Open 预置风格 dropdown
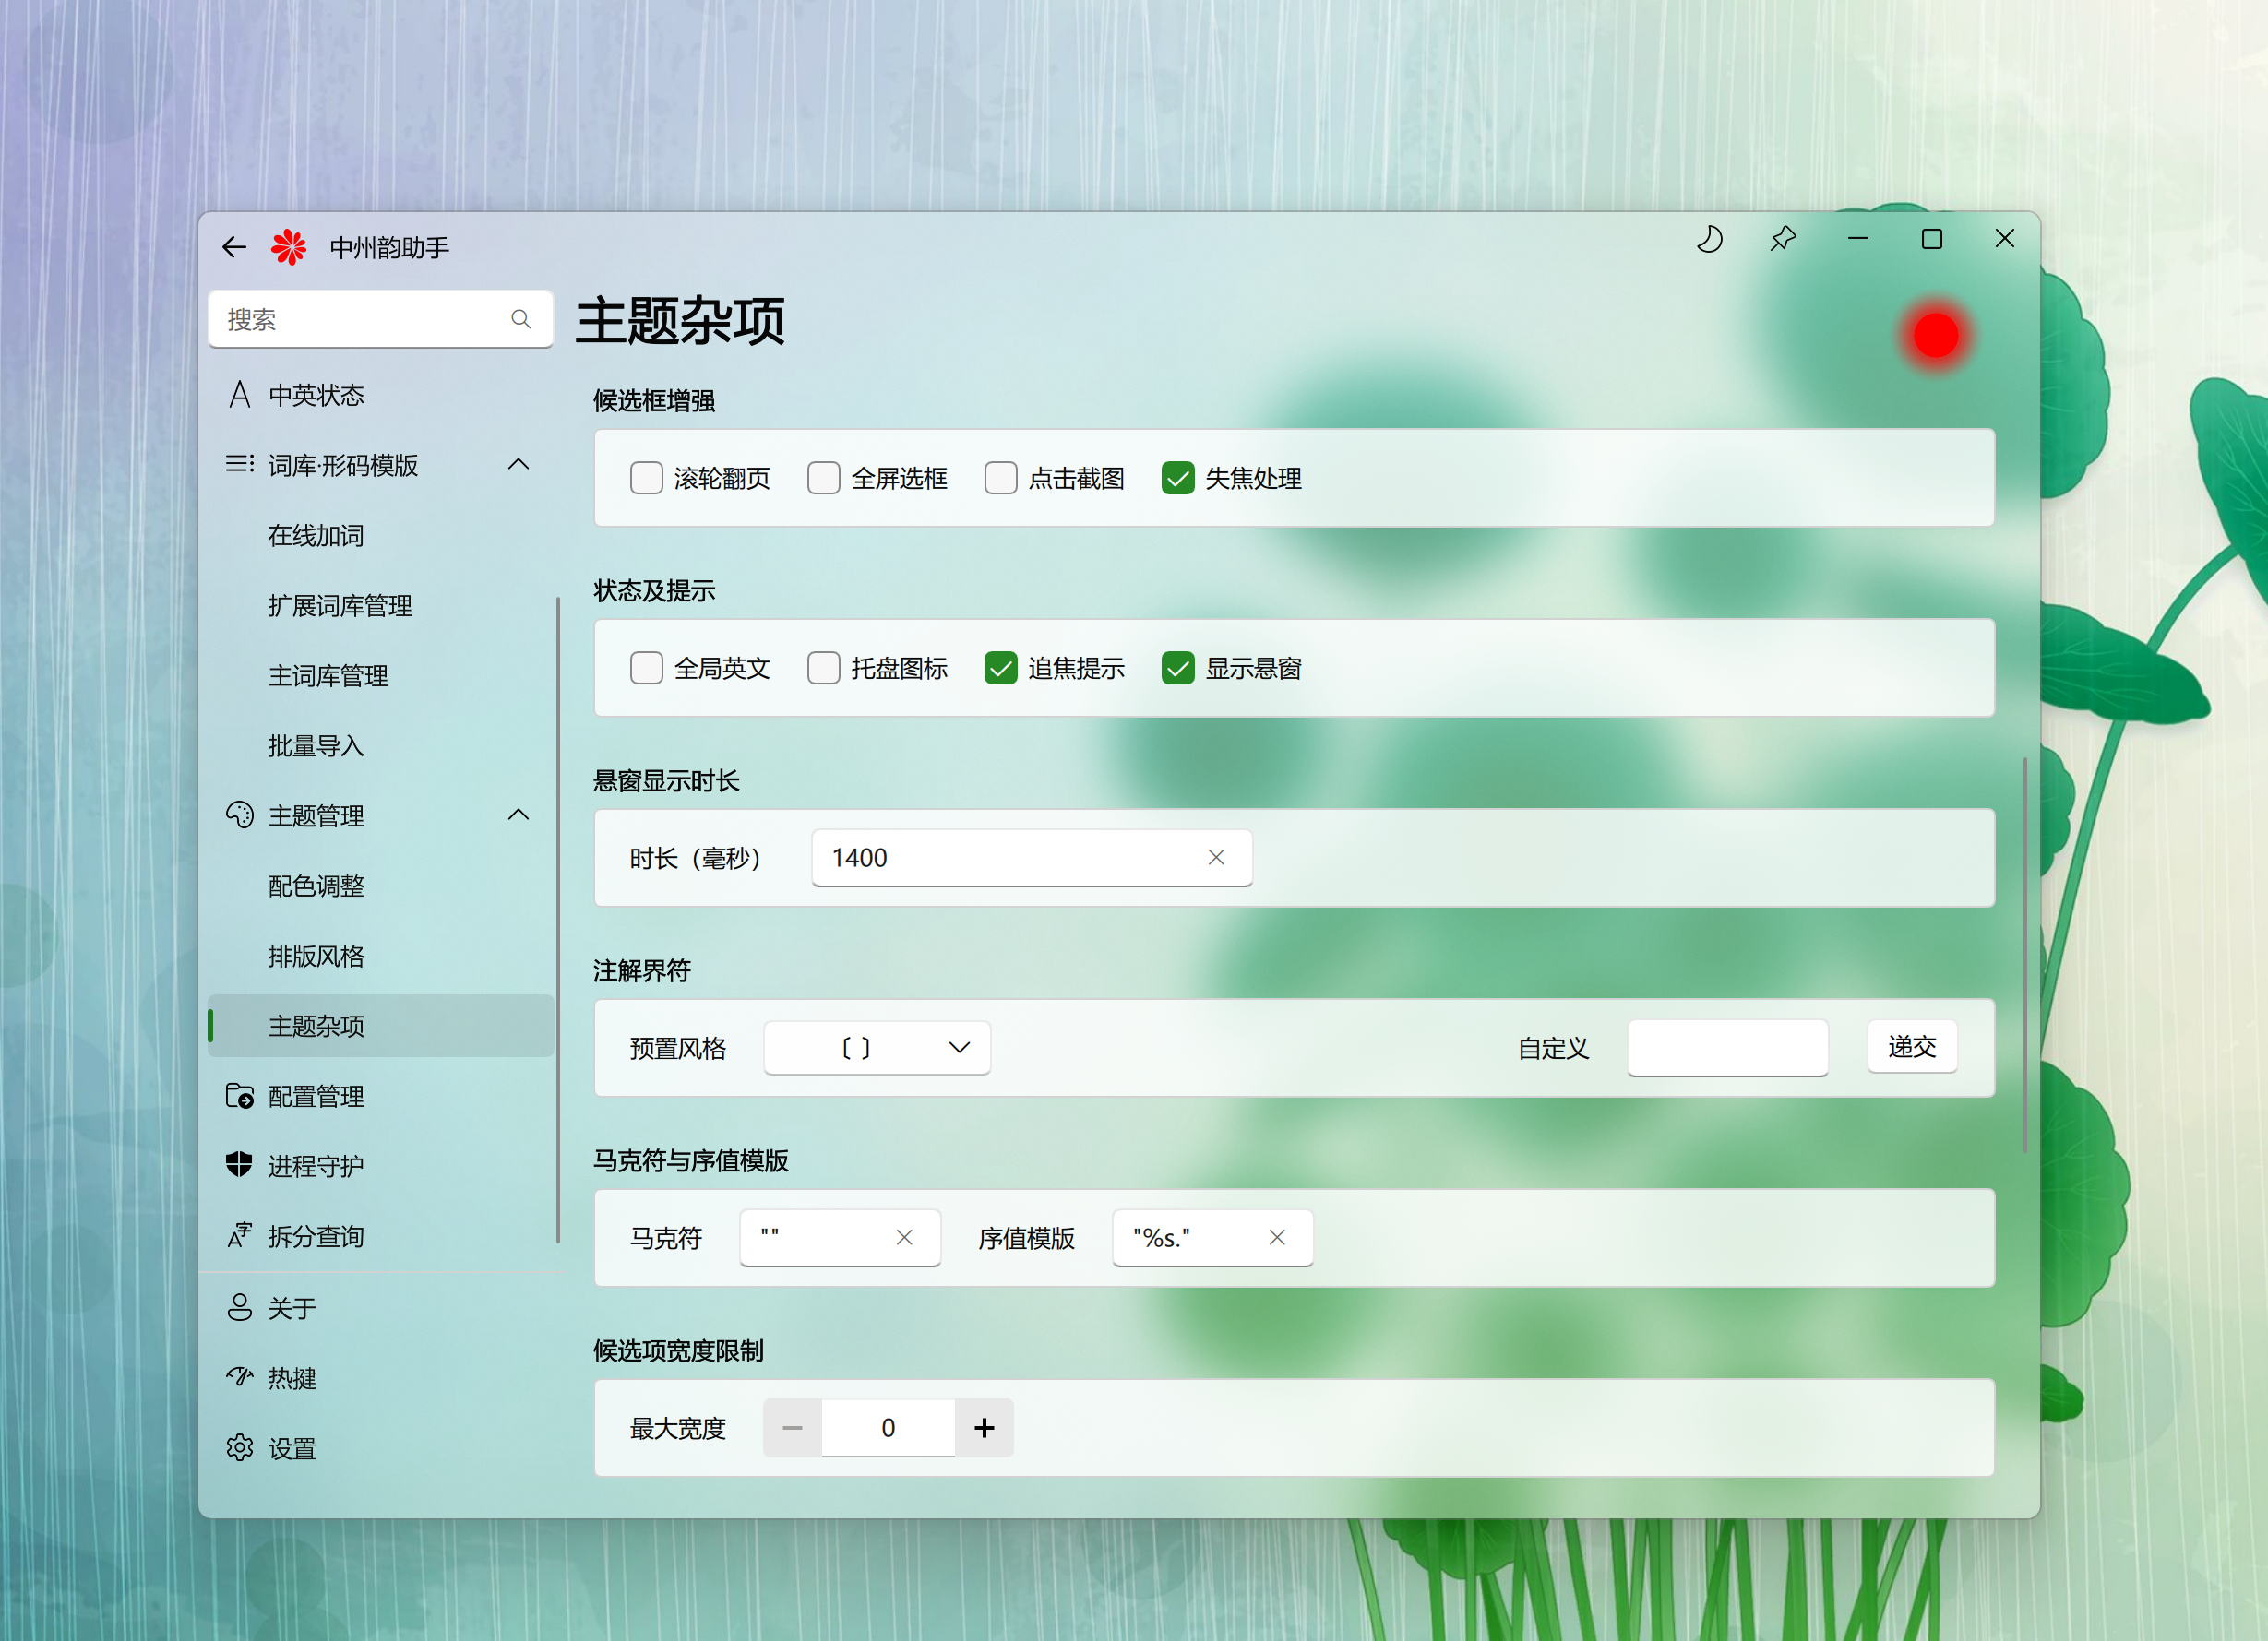 [x=876, y=1048]
